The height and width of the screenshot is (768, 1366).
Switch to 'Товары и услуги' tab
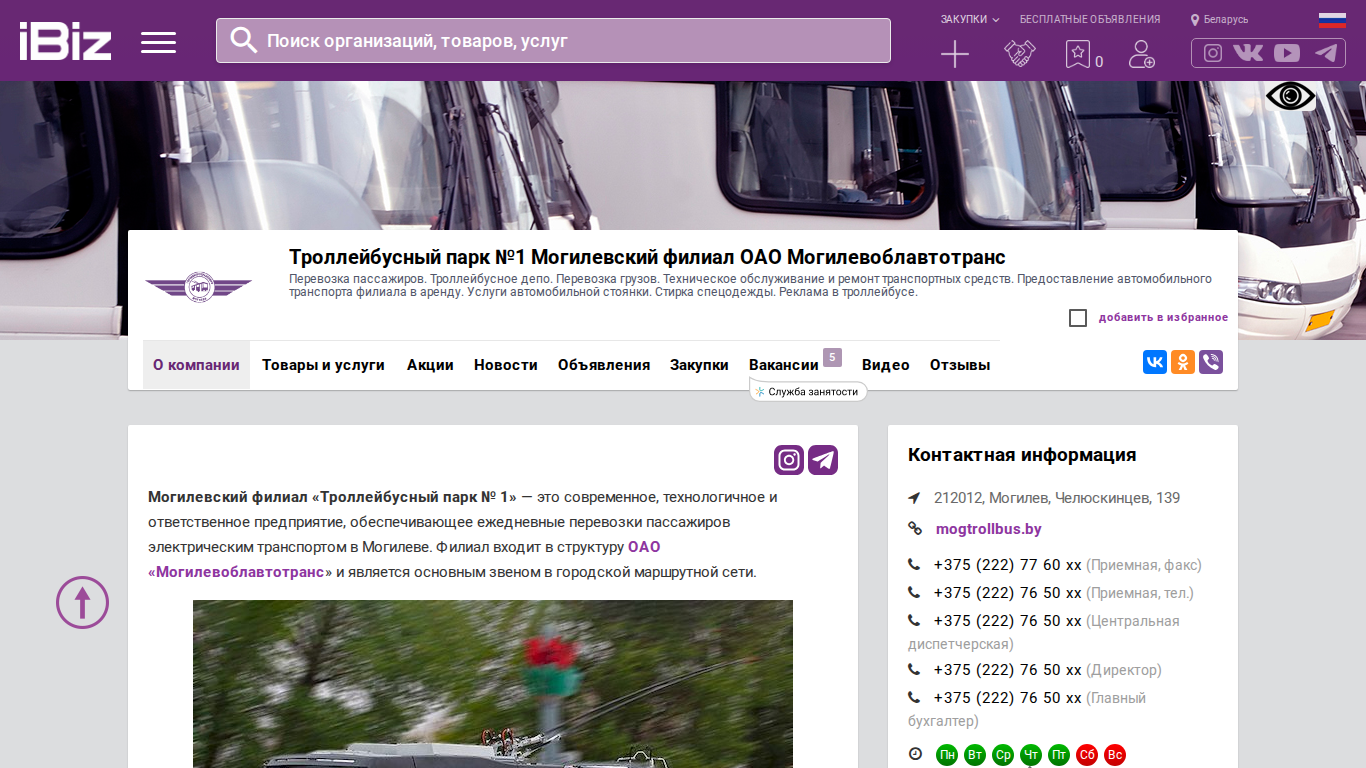click(x=323, y=365)
